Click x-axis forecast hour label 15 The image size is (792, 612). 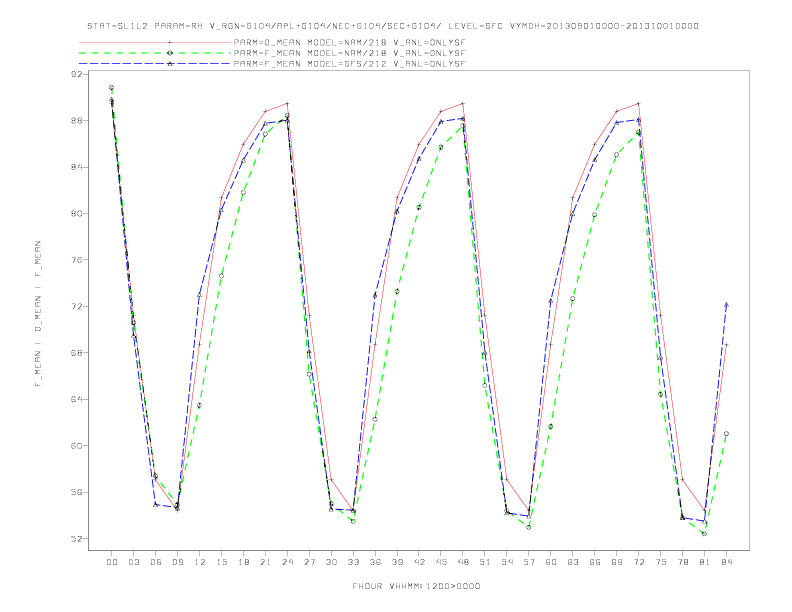pyautogui.click(x=221, y=562)
